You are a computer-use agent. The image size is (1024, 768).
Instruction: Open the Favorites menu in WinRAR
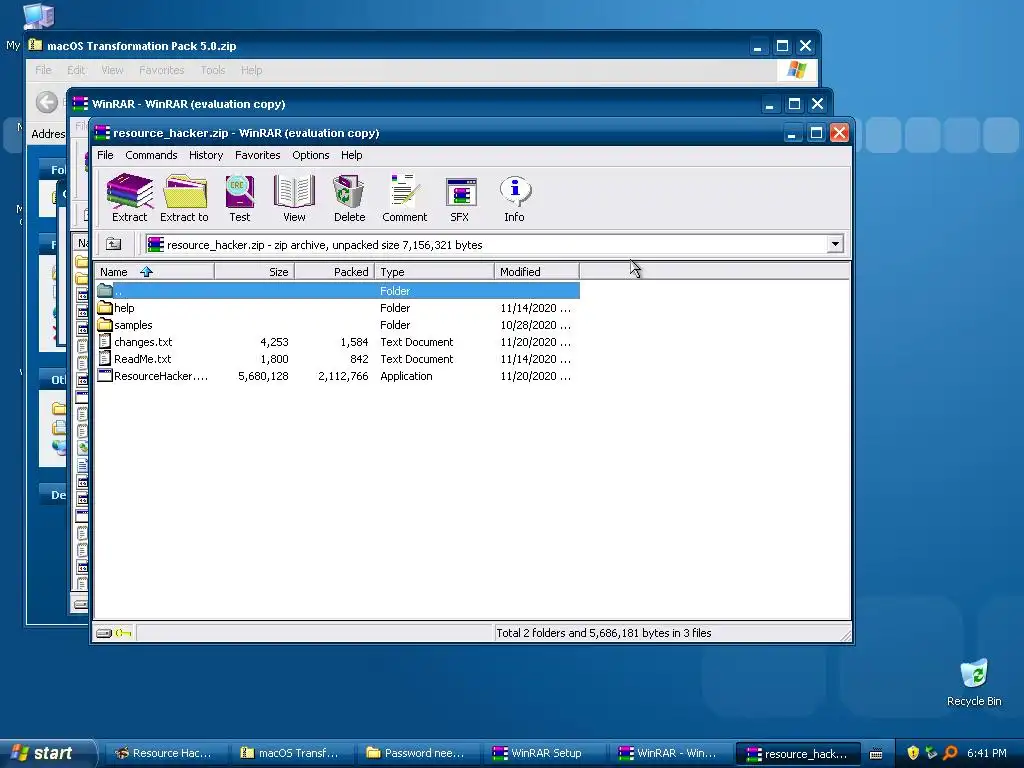(x=257, y=155)
